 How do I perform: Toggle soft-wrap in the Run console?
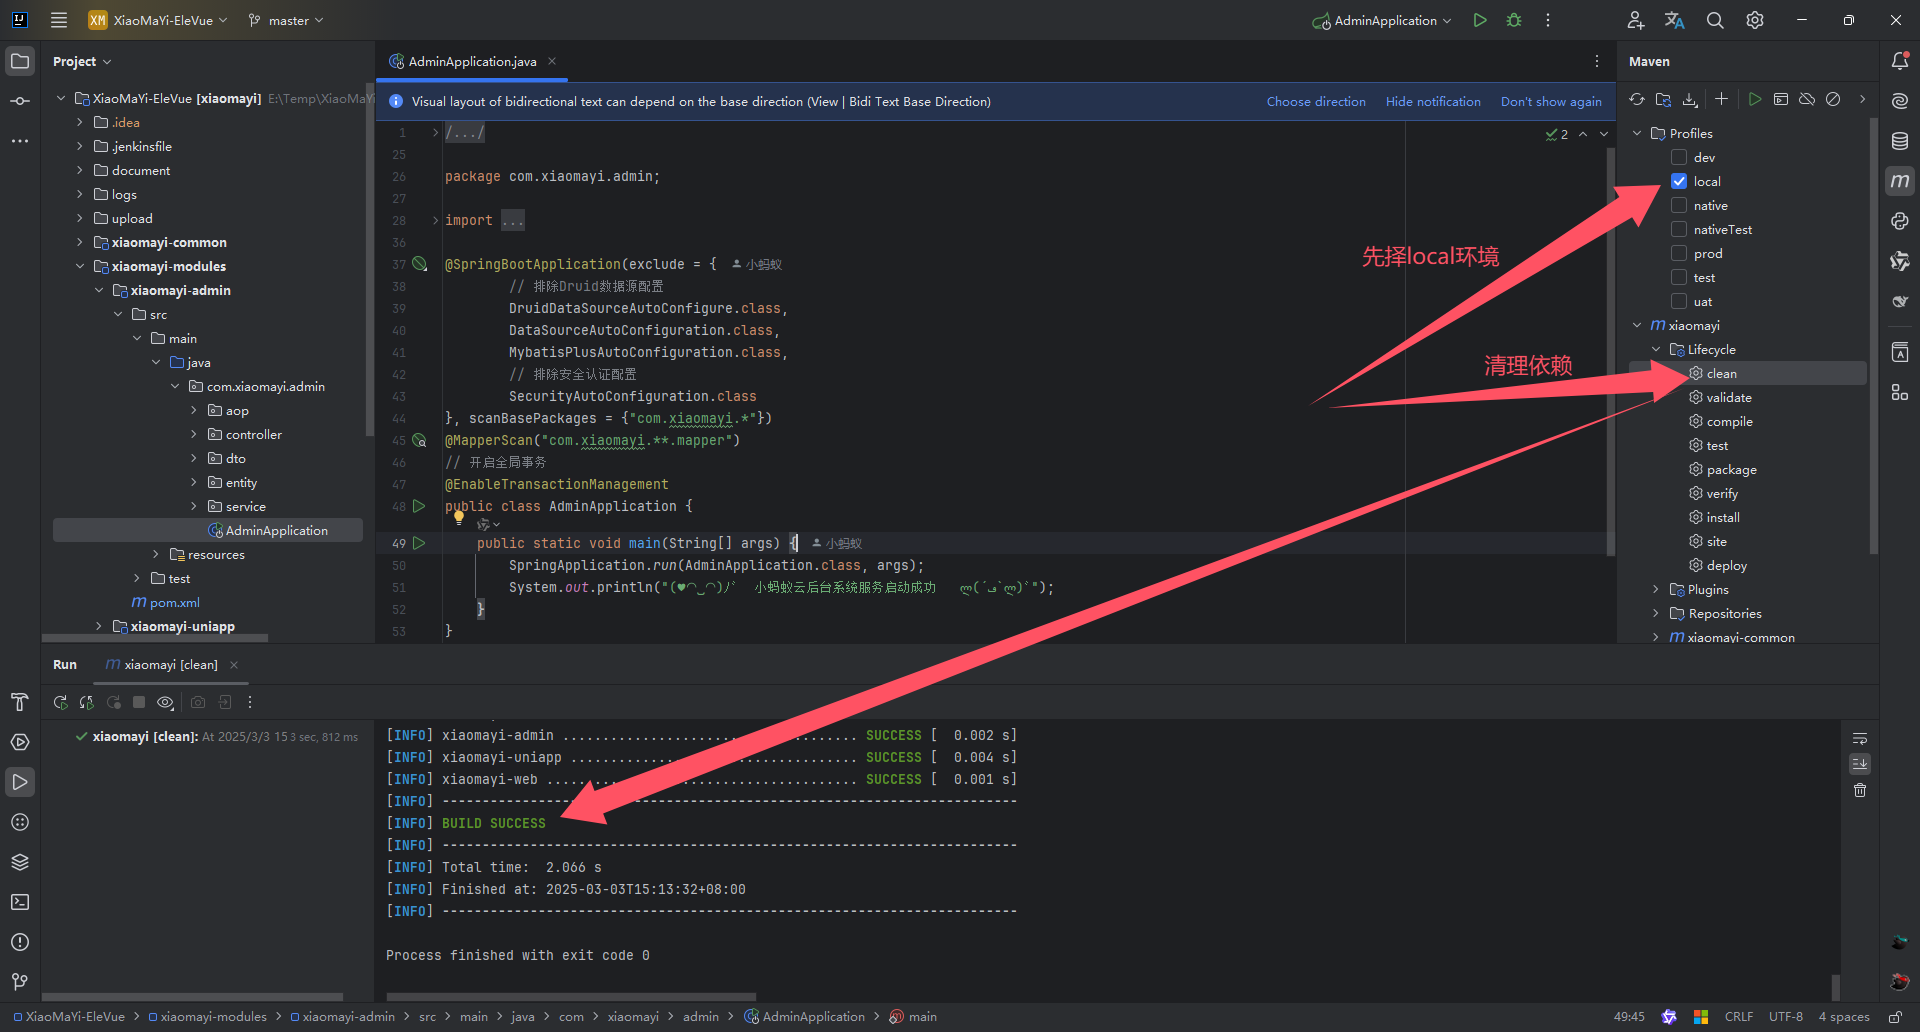[x=1860, y=739]
